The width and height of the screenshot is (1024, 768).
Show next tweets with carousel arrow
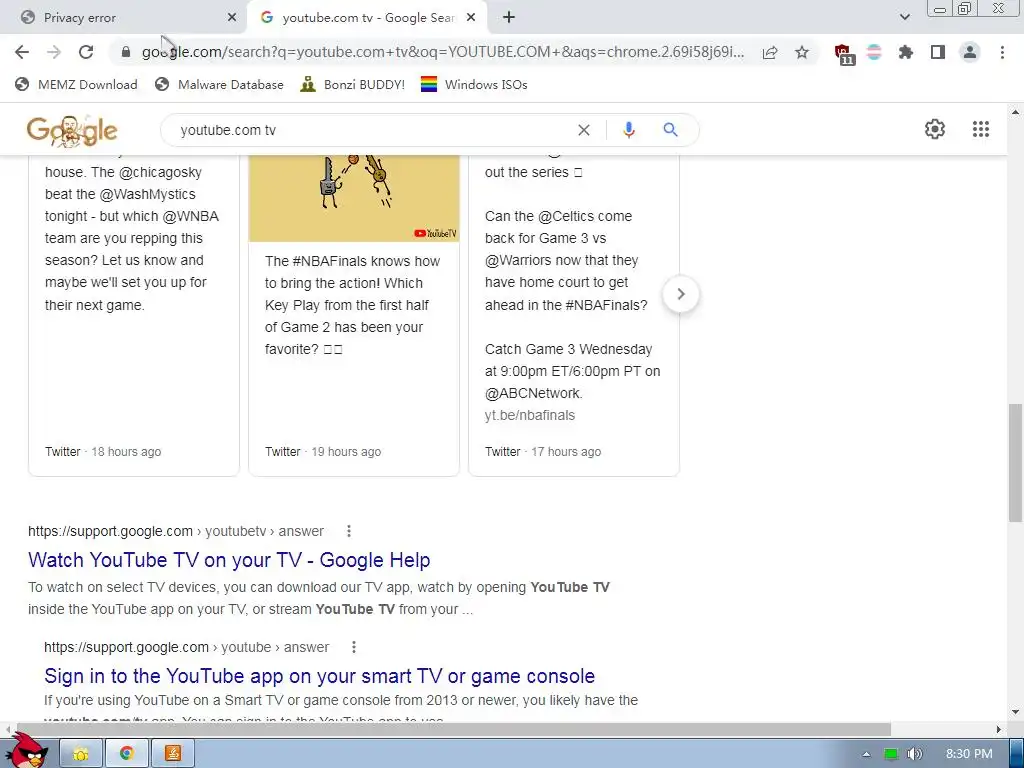click(680, 294)
